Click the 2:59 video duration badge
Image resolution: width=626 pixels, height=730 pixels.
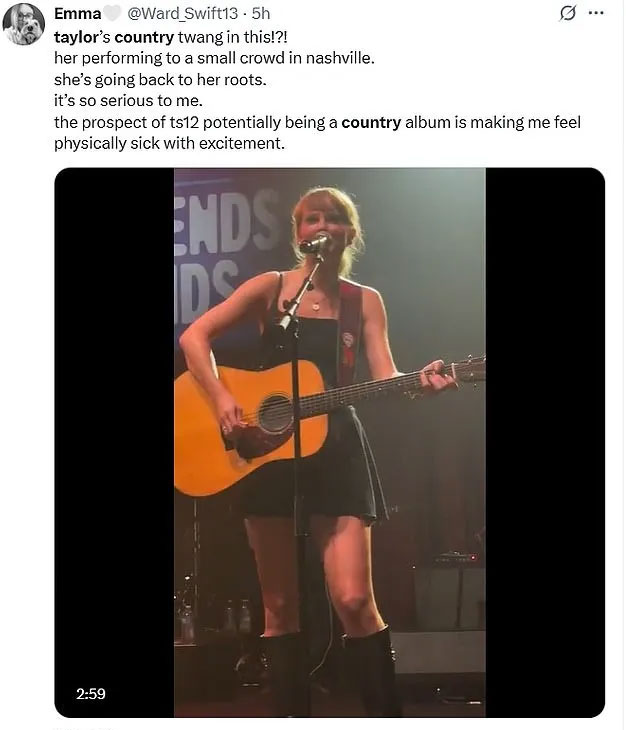tap(89, 693)
